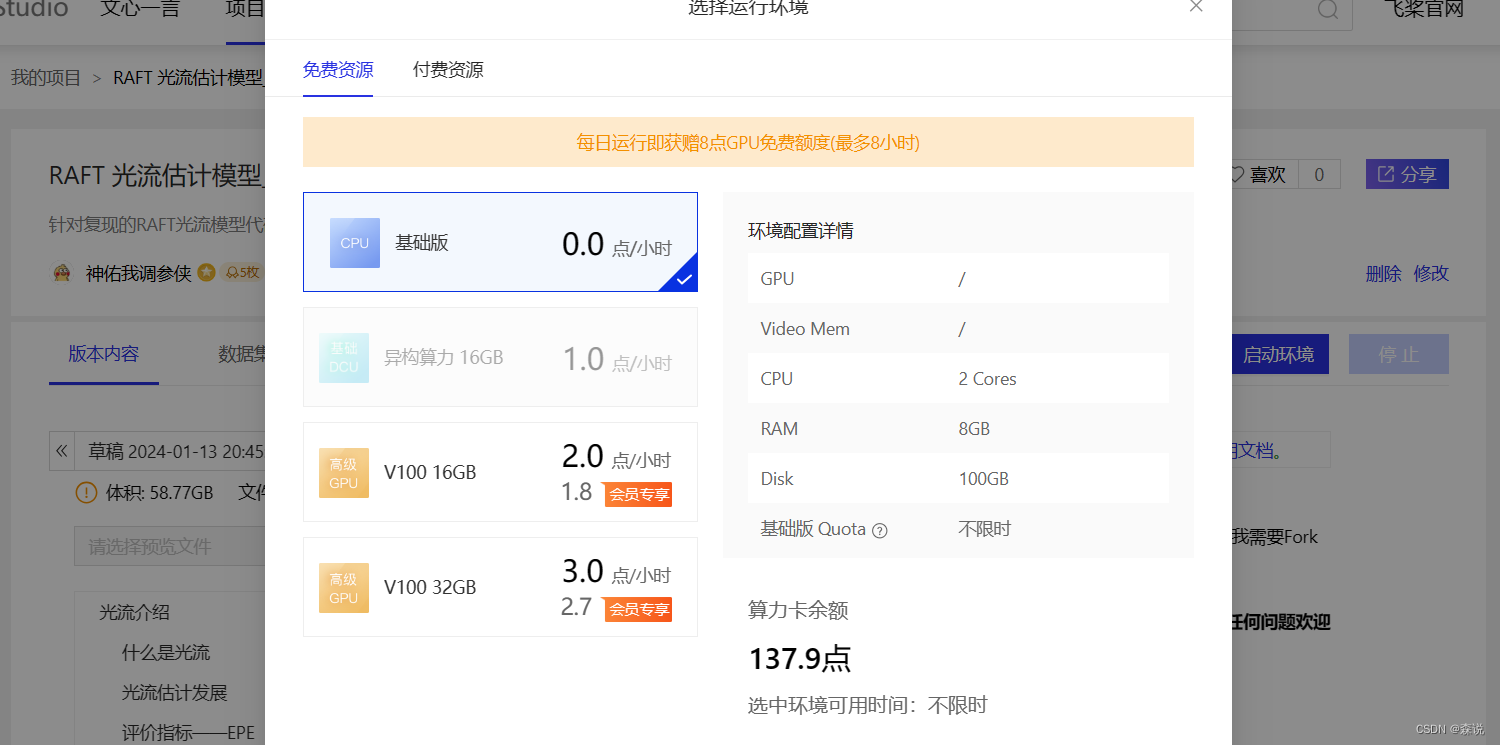Select the V100 16GB resource option

pos(500,471)
